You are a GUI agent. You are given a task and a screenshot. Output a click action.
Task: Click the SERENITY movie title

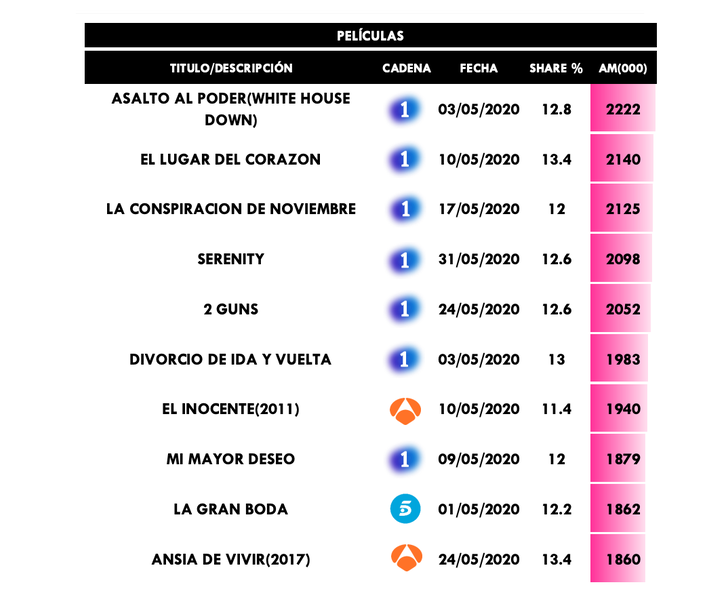pyautogui.click(x=231, y=259)
